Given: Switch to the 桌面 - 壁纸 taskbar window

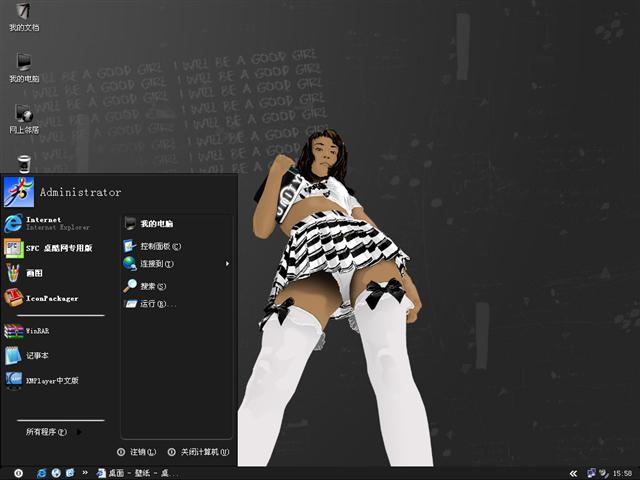Looking at the screenshot, I should coord(137,473).
